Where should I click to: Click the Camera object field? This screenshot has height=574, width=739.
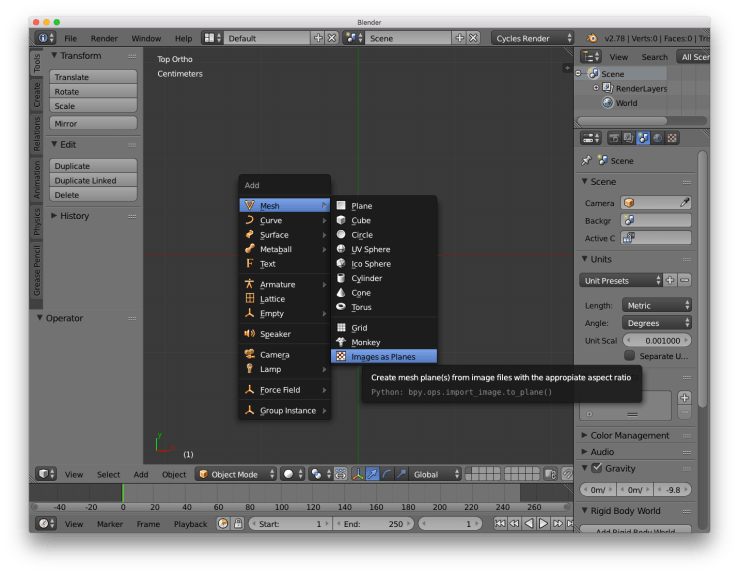(x=656, y=203)
